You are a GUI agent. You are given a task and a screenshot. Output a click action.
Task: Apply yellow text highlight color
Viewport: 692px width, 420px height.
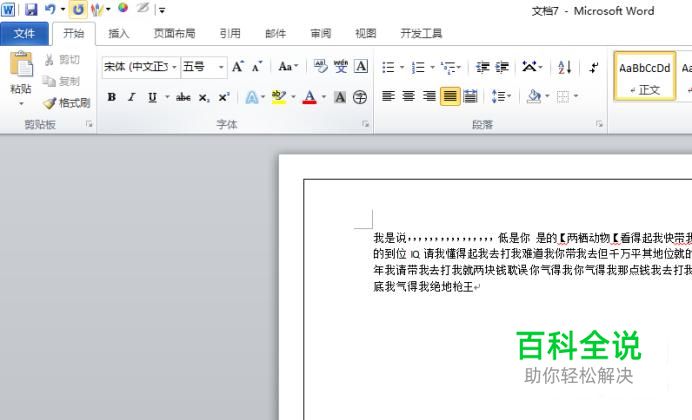tap(279, 97)
